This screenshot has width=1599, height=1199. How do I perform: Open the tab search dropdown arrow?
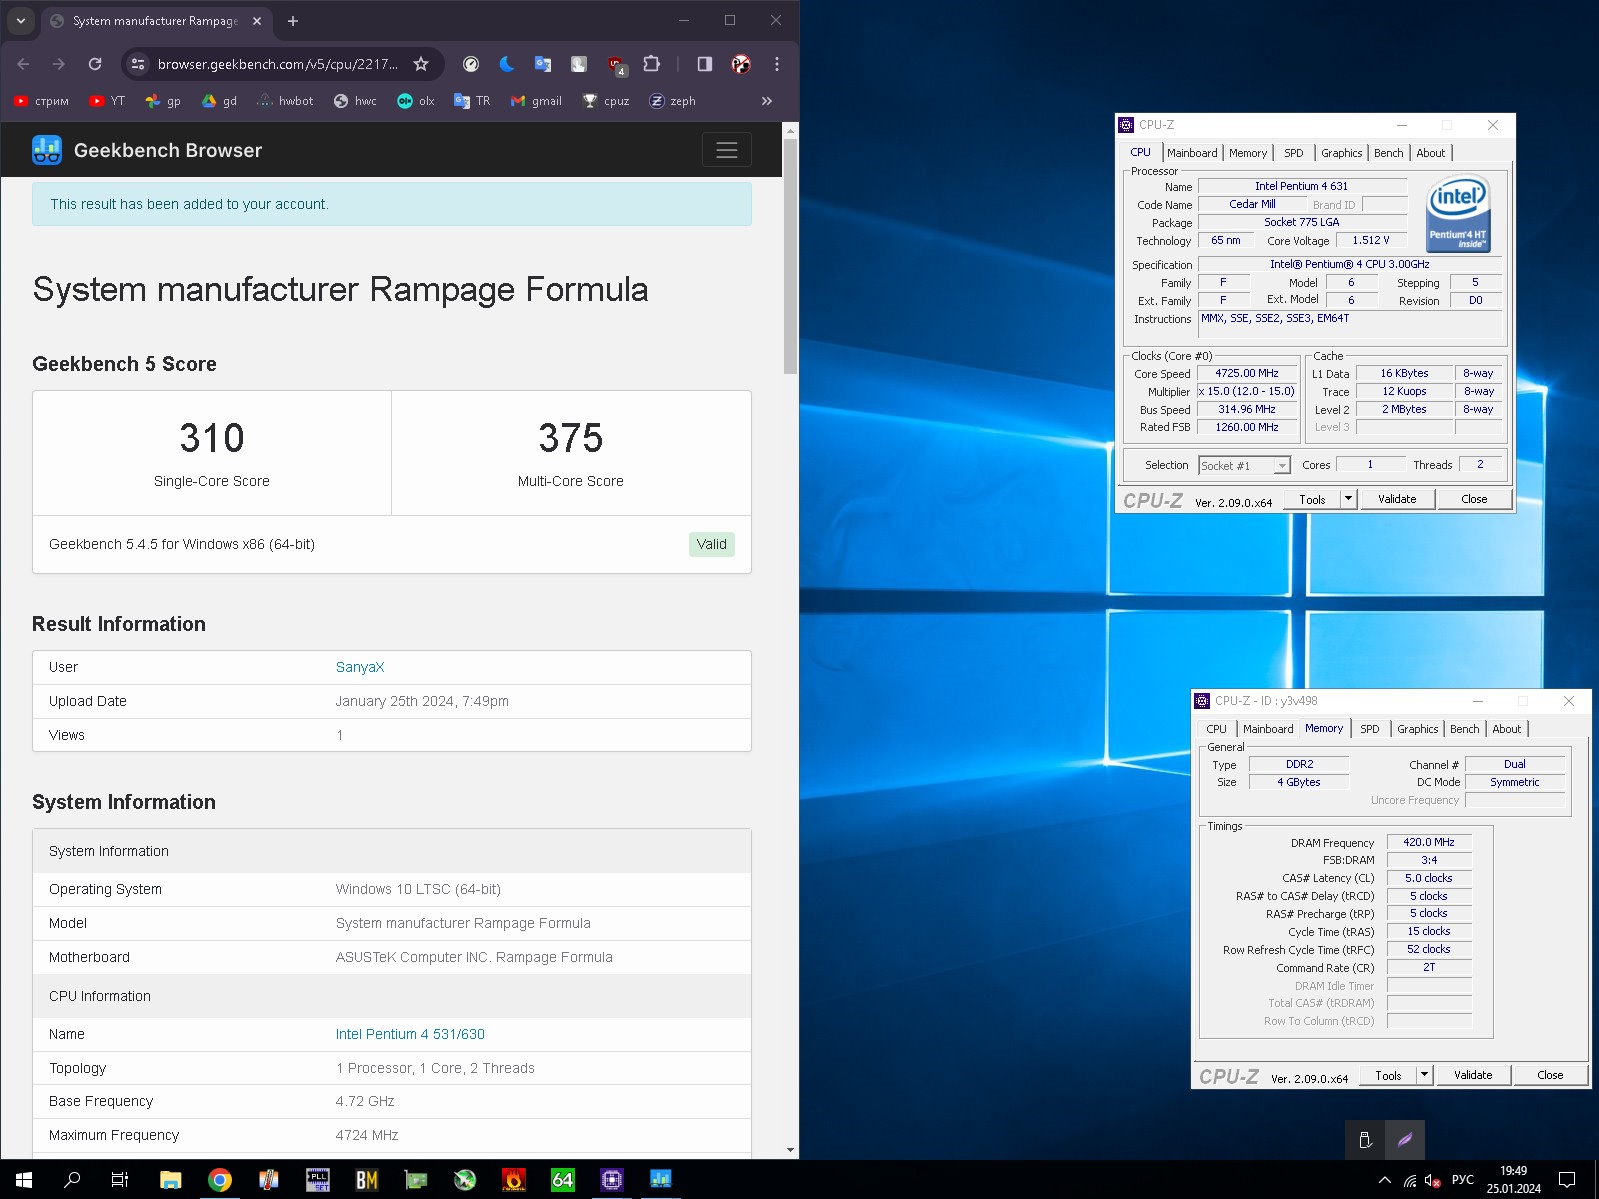[21, 21]
